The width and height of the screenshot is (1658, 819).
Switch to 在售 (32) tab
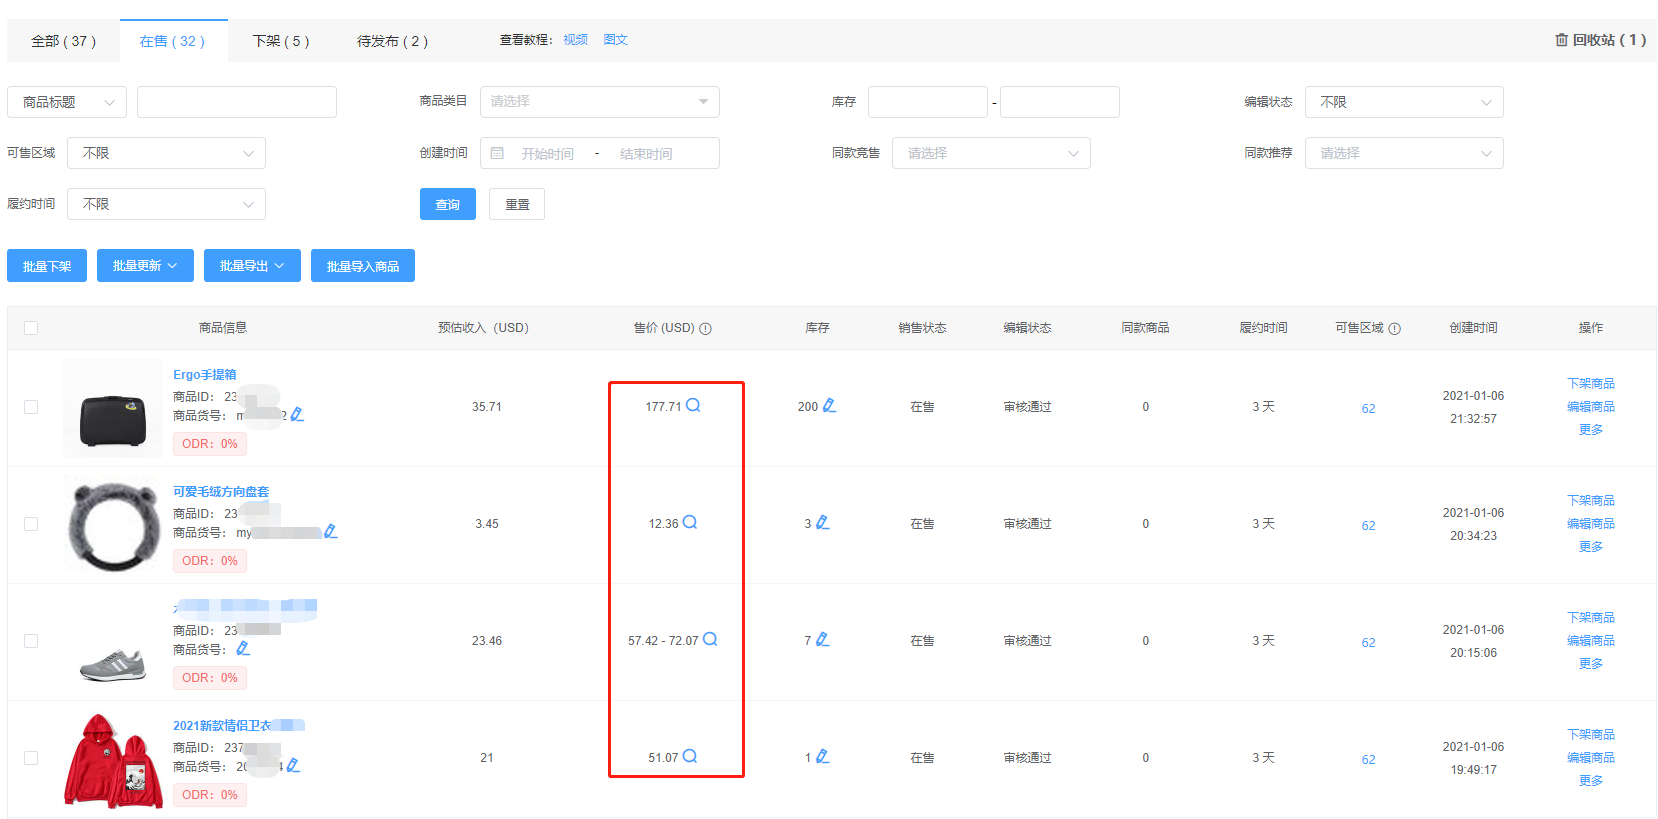[173, 41]
